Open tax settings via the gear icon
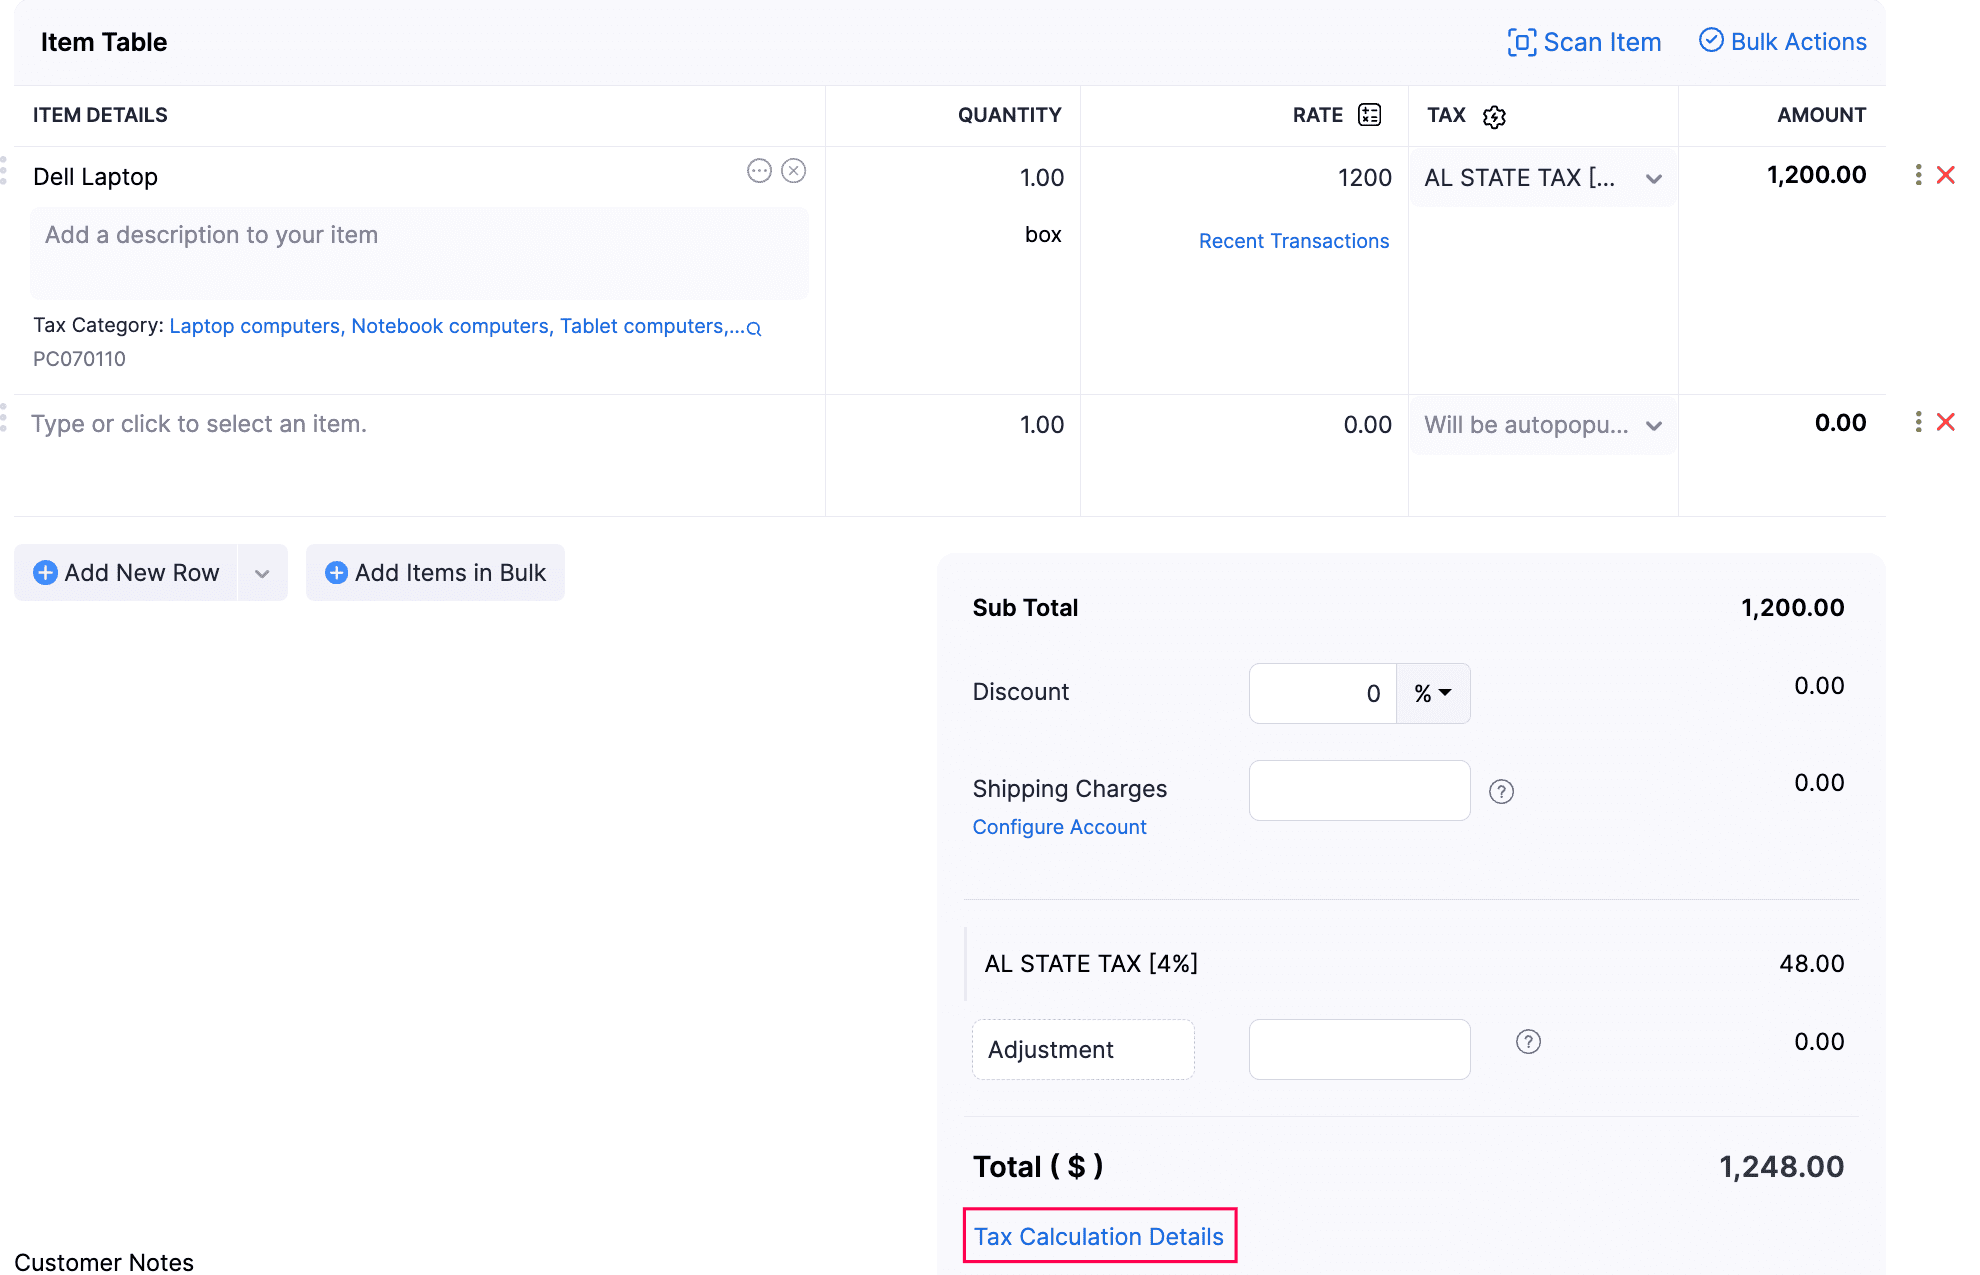This screenshot has width=1980, height=1275. point(1494,116)
